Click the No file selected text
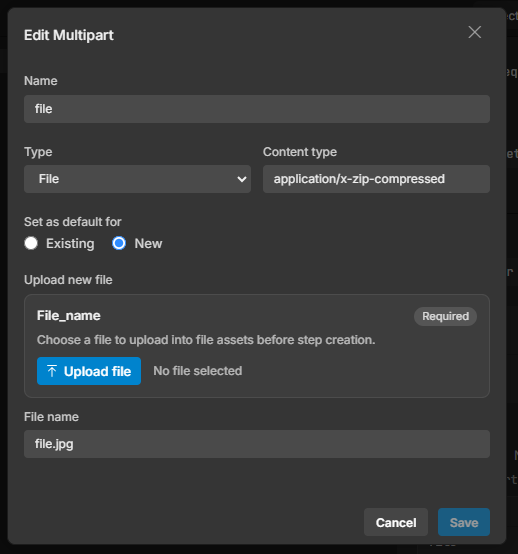This screenshot has width=518, height=554. pos(198,371)
